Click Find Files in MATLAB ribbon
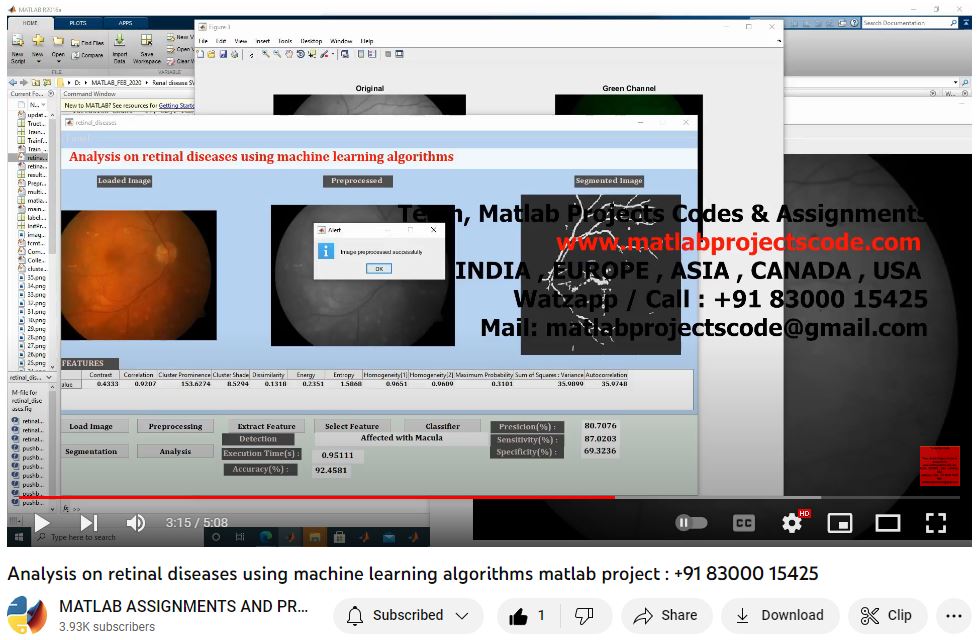 [87, 43]
